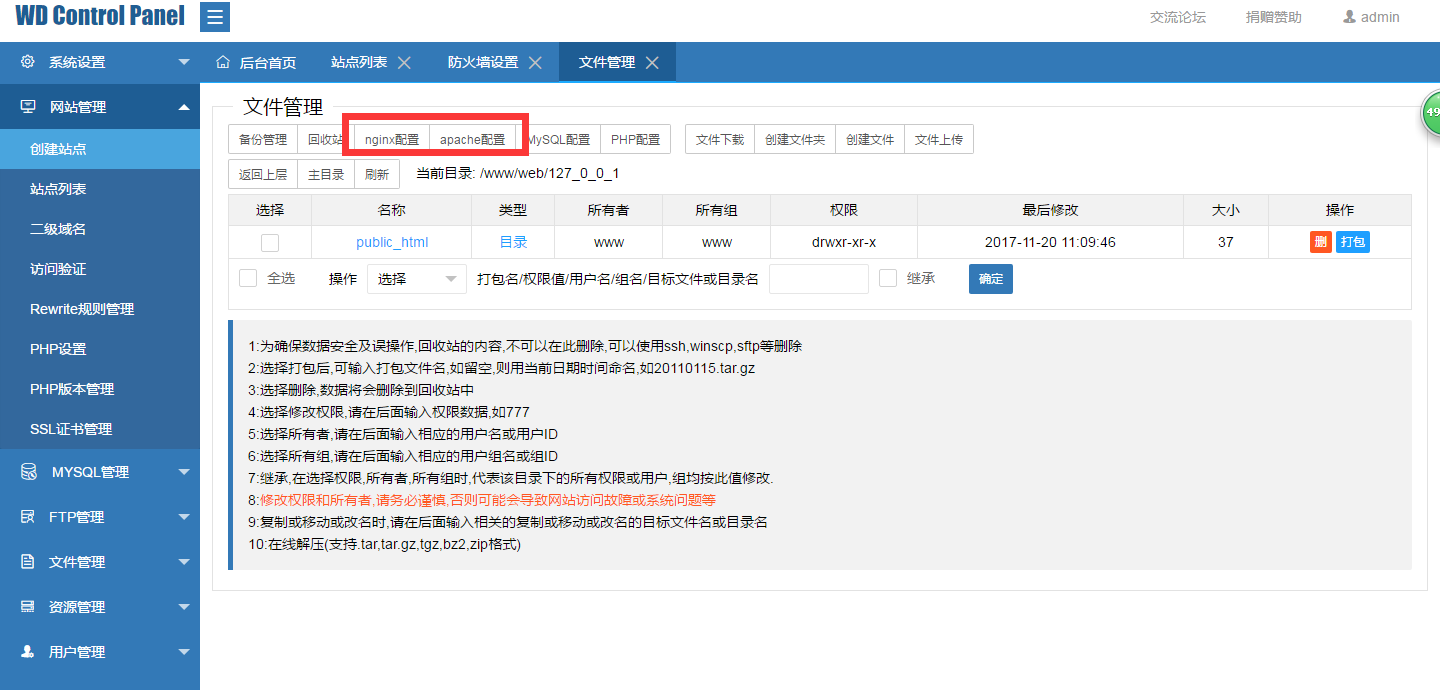This screenshot has width=1440, height=690.
Task: Open the hamburger menu next to WD Control Panel
Action: coord(214,17)
